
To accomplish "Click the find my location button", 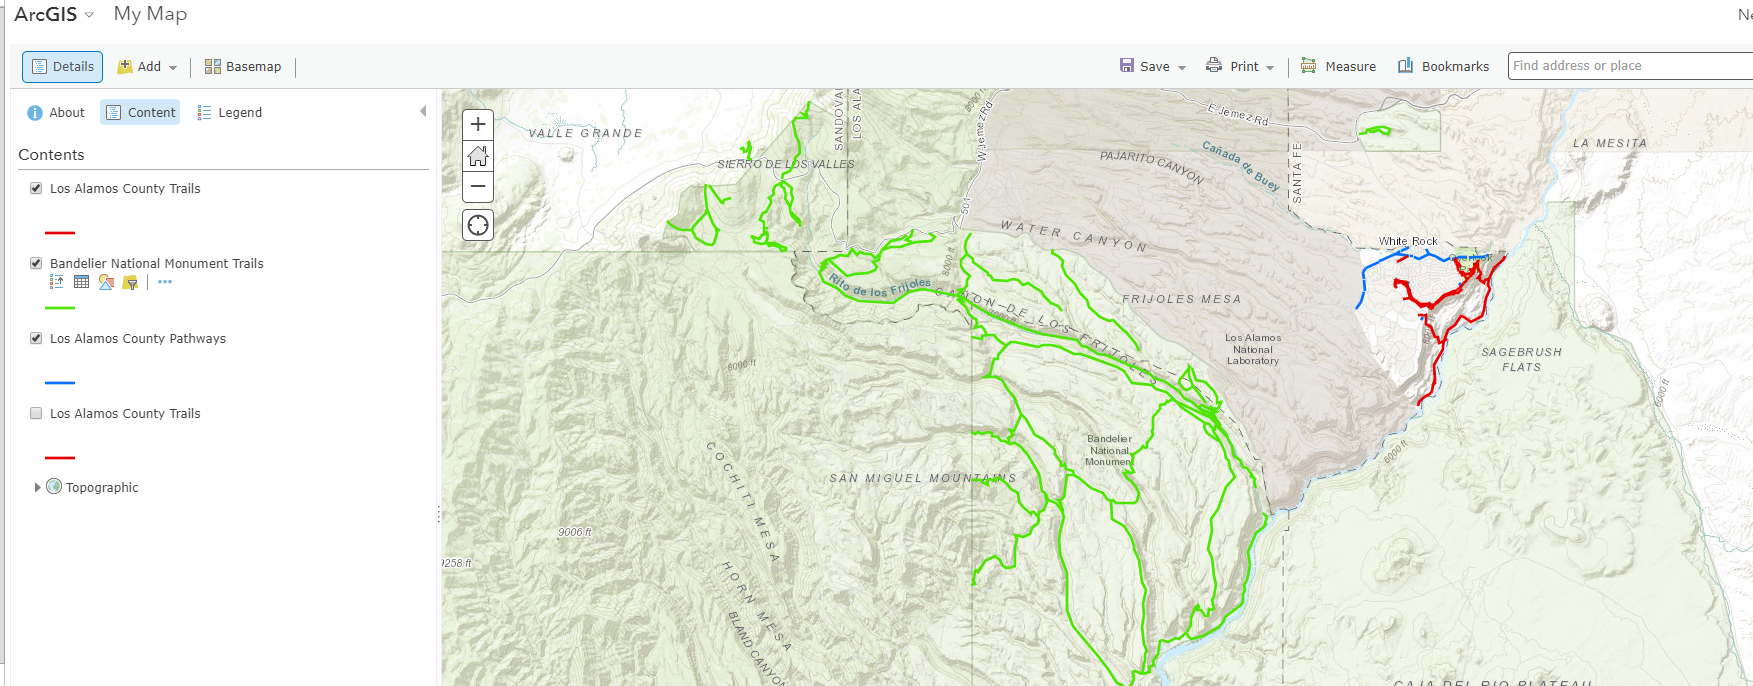I will click(x=478, y=225).
